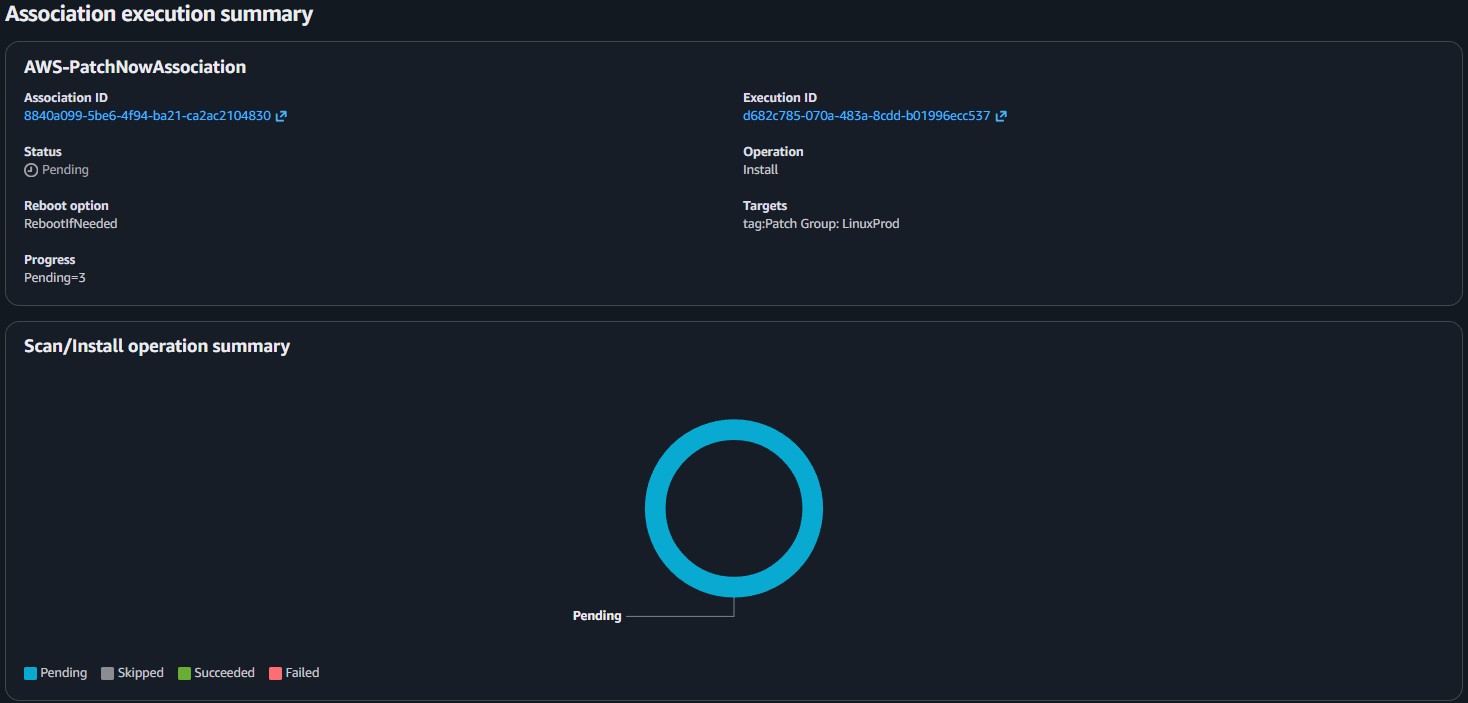Screen dimensions: 1468x703
Task: Select the Pending segment of the donut chart
Action: (733, 428)
